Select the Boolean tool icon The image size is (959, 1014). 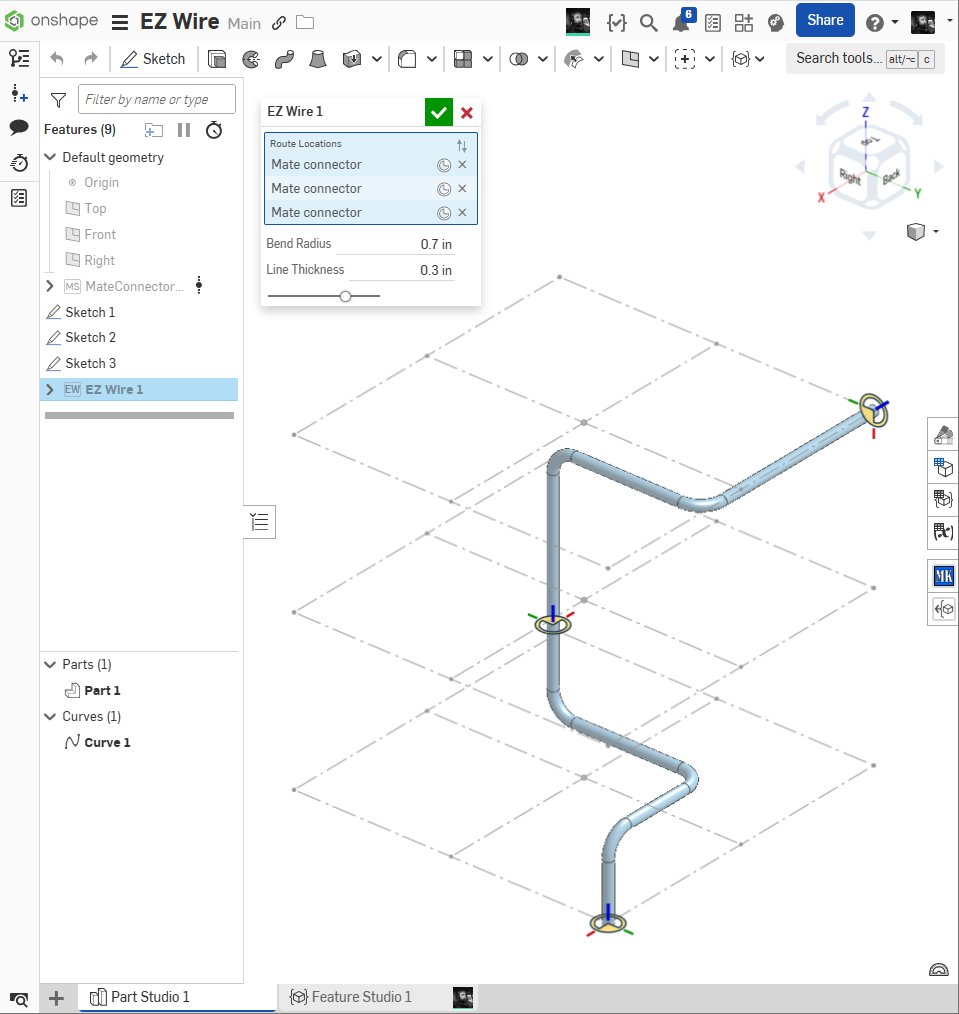pyautogui.click(x=519, y=59)
